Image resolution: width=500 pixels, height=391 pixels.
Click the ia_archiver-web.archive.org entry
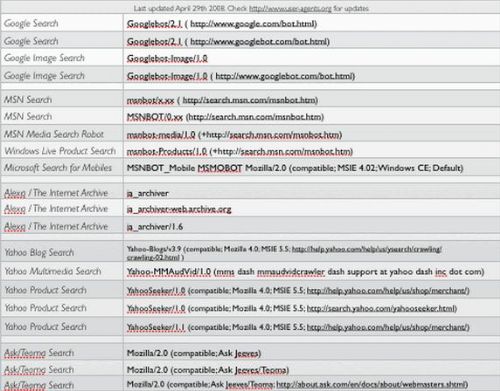pyautogui.click(x=179, y=209)
